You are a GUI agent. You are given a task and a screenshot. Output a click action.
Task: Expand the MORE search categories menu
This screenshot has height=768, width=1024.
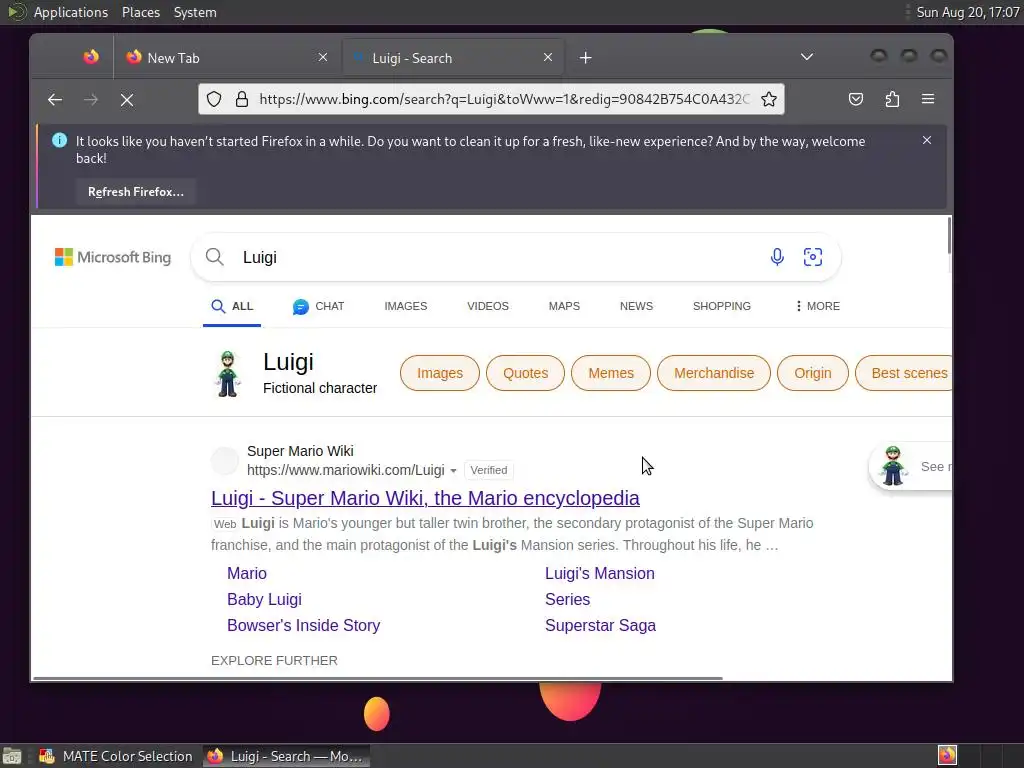[817, 306]
